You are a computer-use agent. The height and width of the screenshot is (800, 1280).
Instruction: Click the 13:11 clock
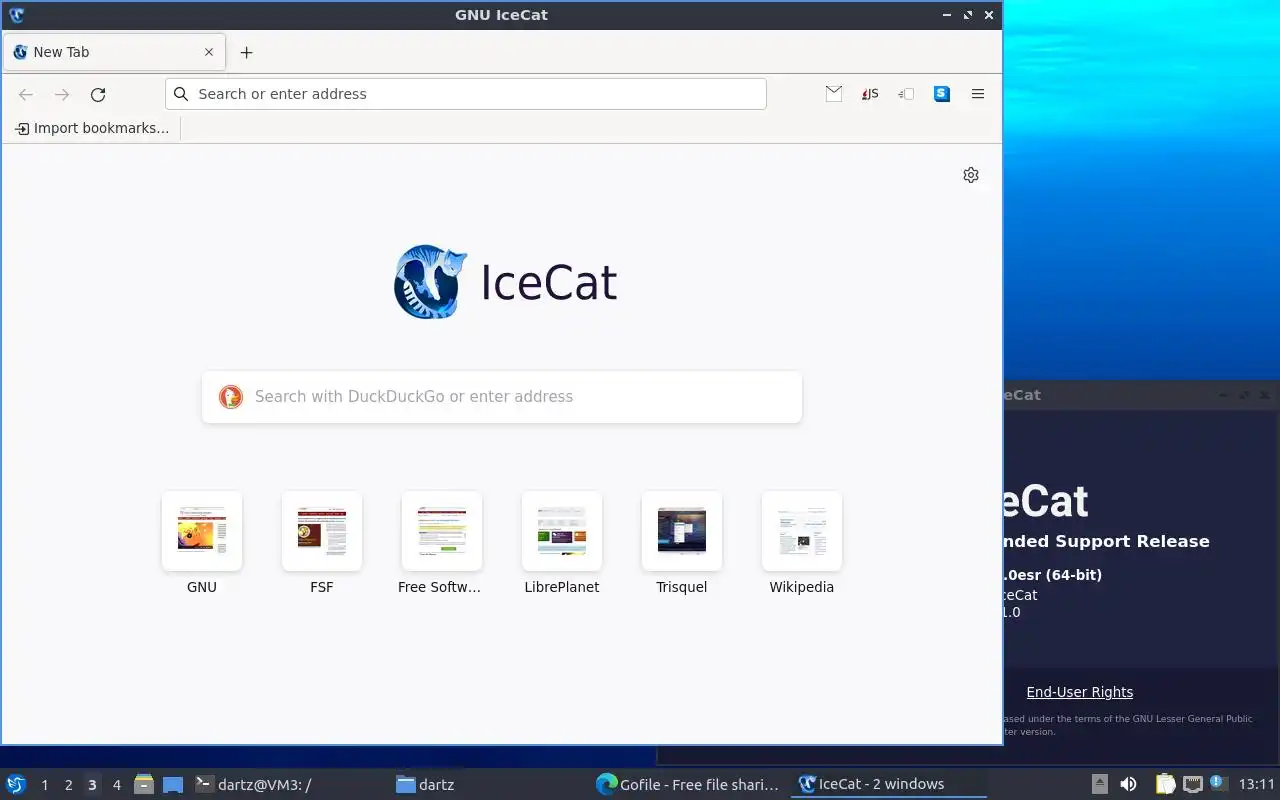[x=1257, y=785]
